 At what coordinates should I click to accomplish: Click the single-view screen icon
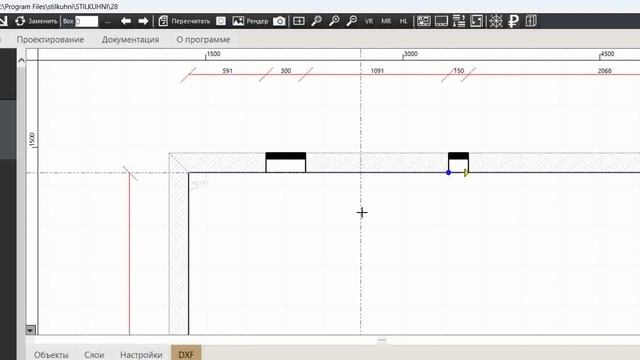(441, 21)
